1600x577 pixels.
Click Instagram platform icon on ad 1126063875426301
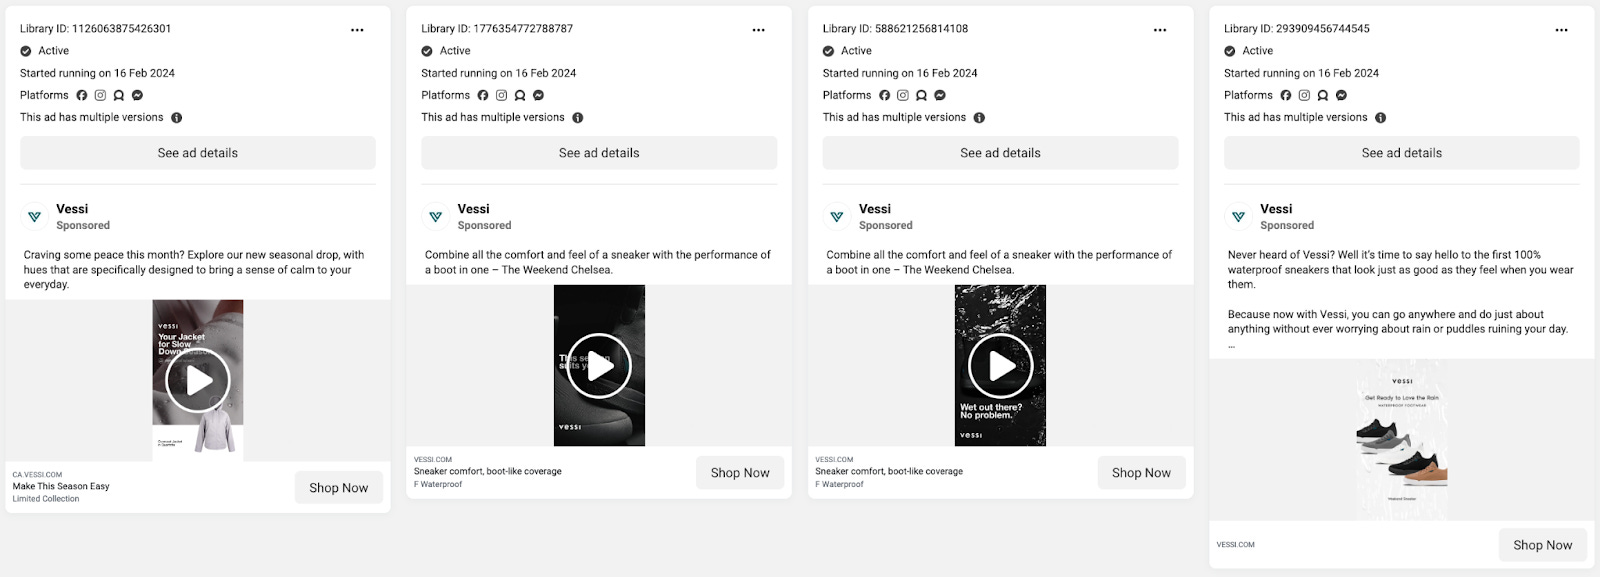click(x=100, y=95)
